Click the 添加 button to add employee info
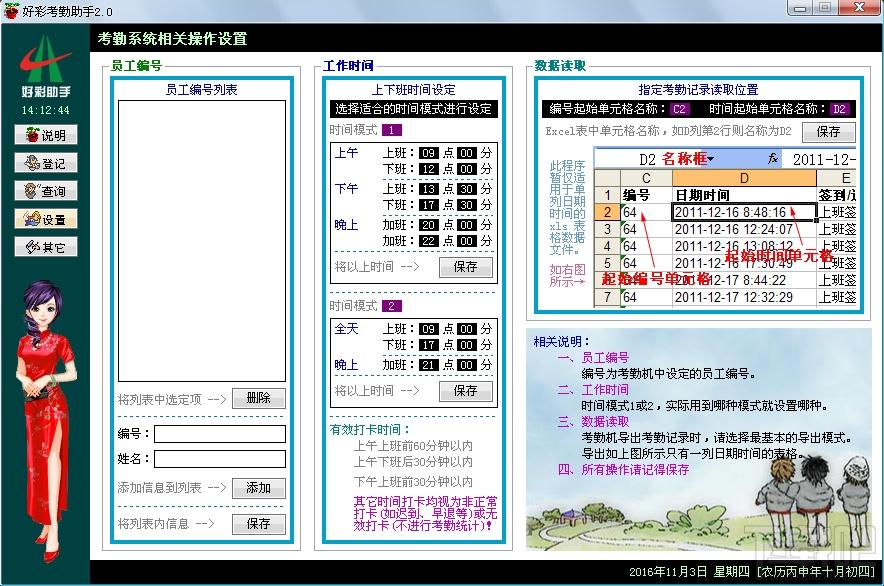The height and width of the screenshot is (586, 884). (258, 488)
